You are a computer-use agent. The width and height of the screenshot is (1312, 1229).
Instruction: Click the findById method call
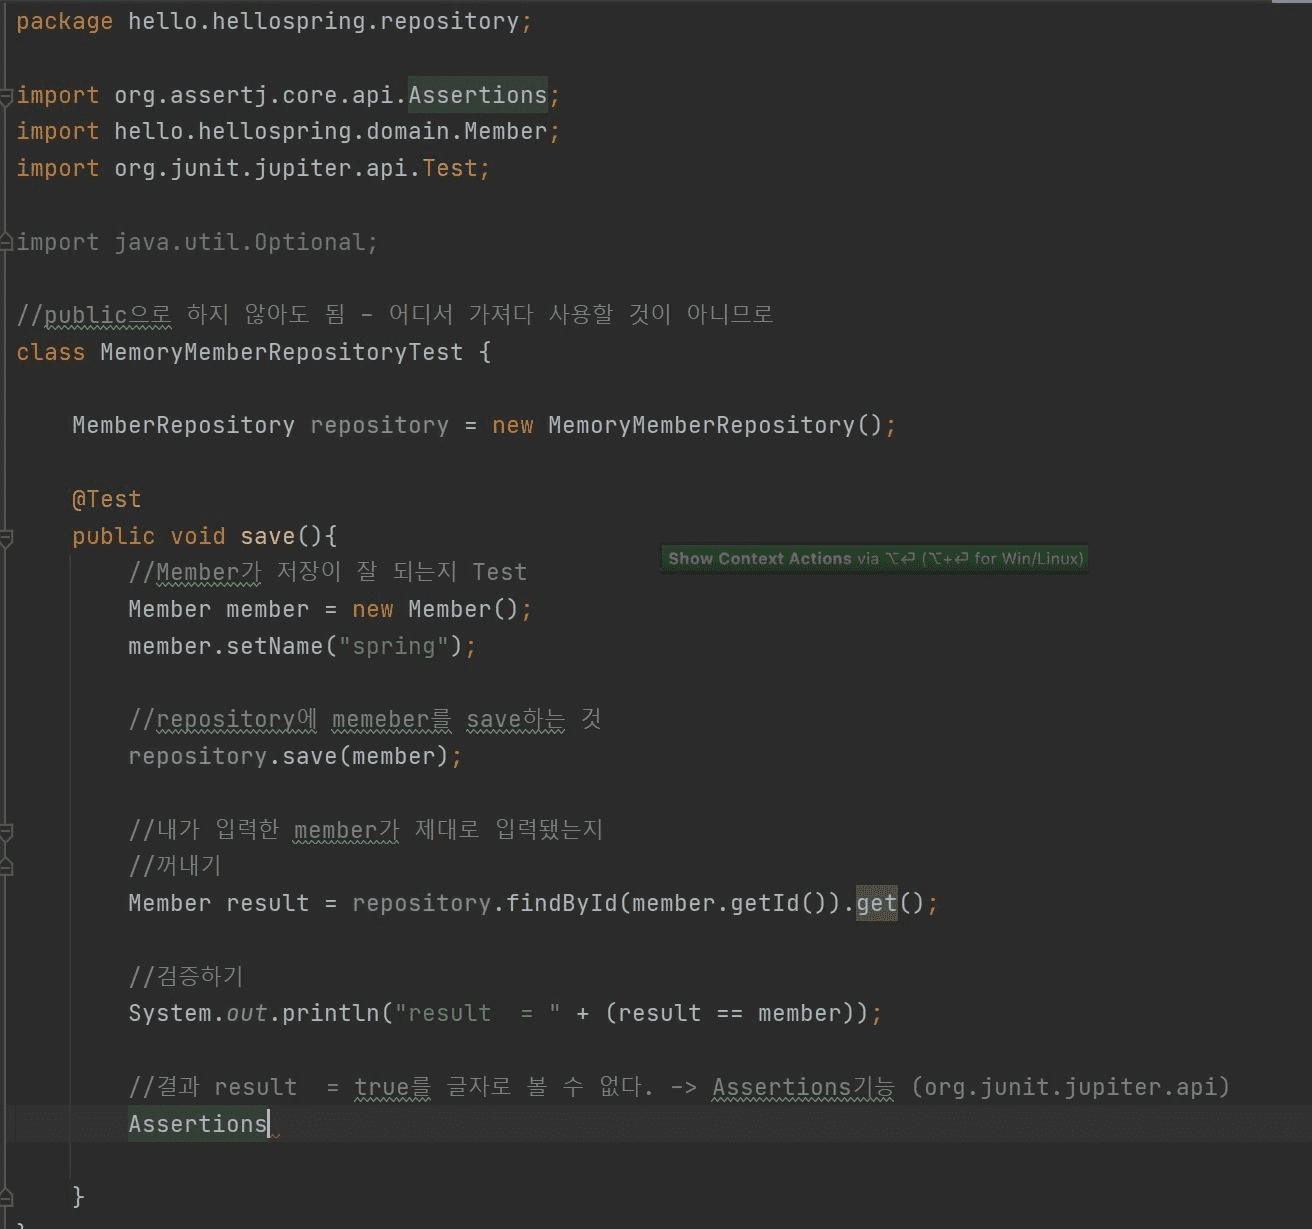tap(561, 904)
